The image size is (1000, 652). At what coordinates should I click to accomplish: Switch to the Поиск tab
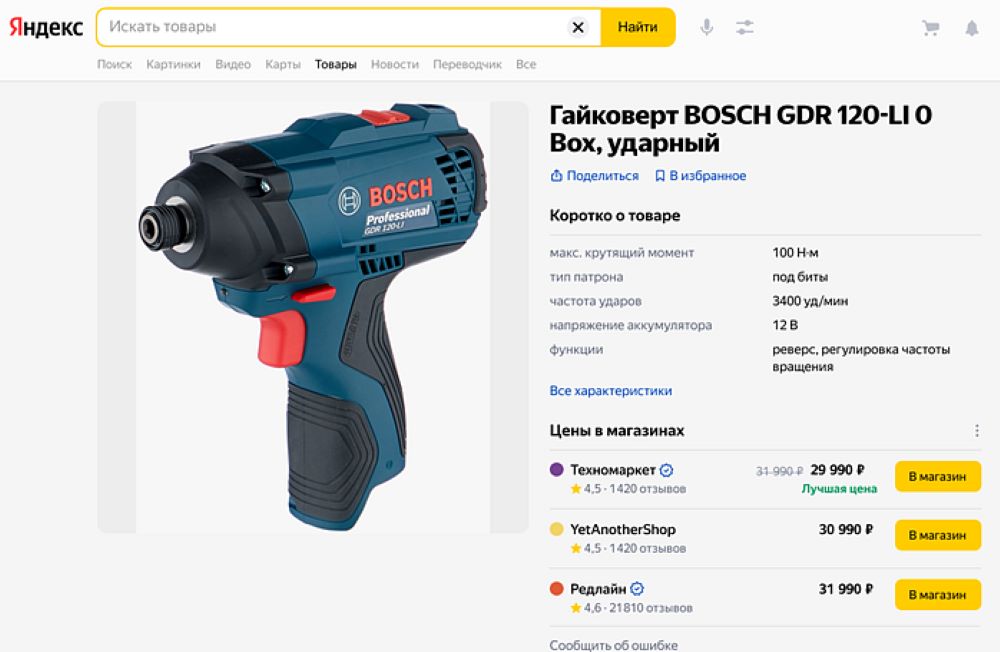coord(115,64)
